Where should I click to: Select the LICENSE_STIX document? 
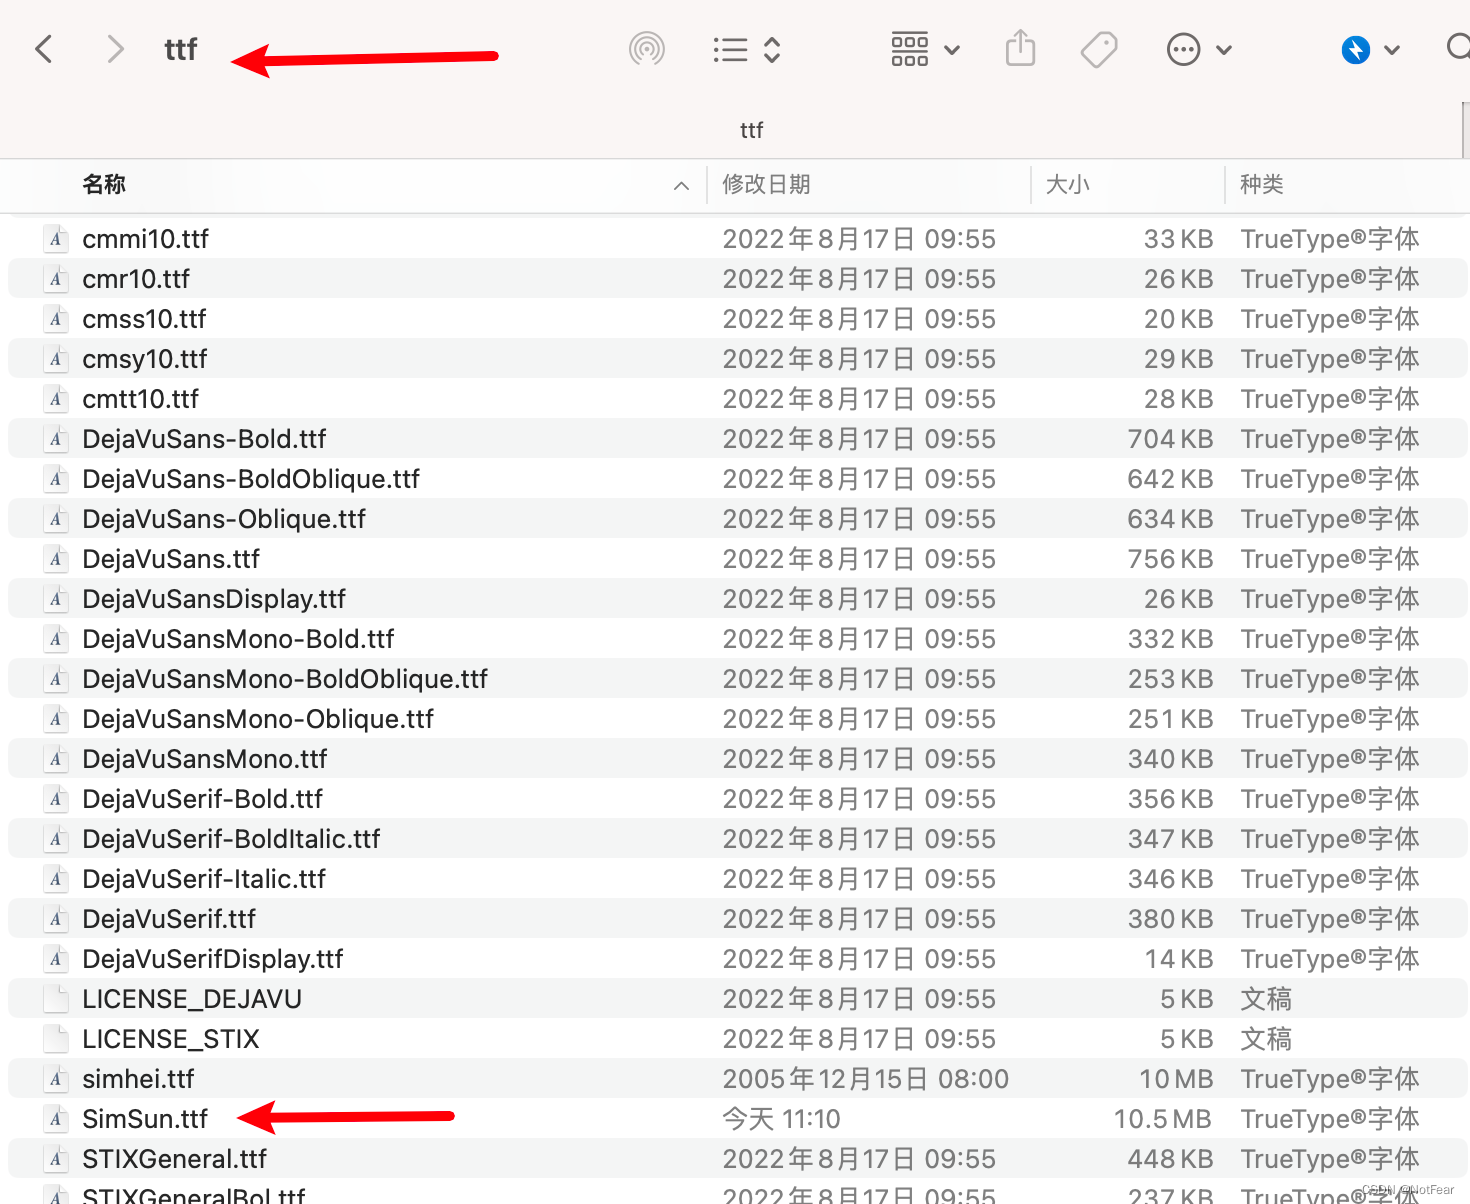[x=738, y=1039]
